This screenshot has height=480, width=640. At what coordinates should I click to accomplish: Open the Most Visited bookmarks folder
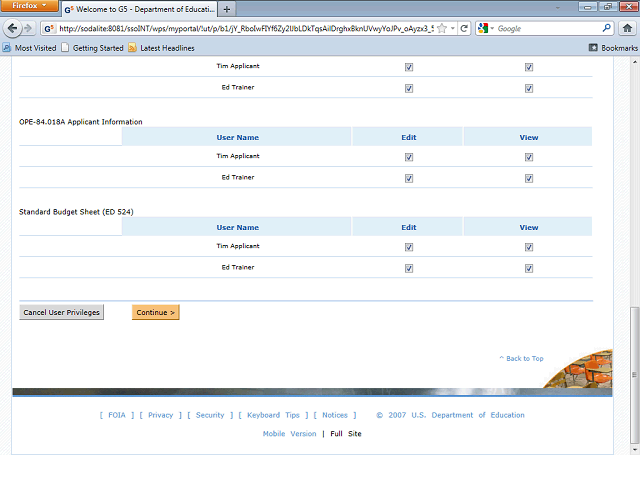[x=29, y=48]
